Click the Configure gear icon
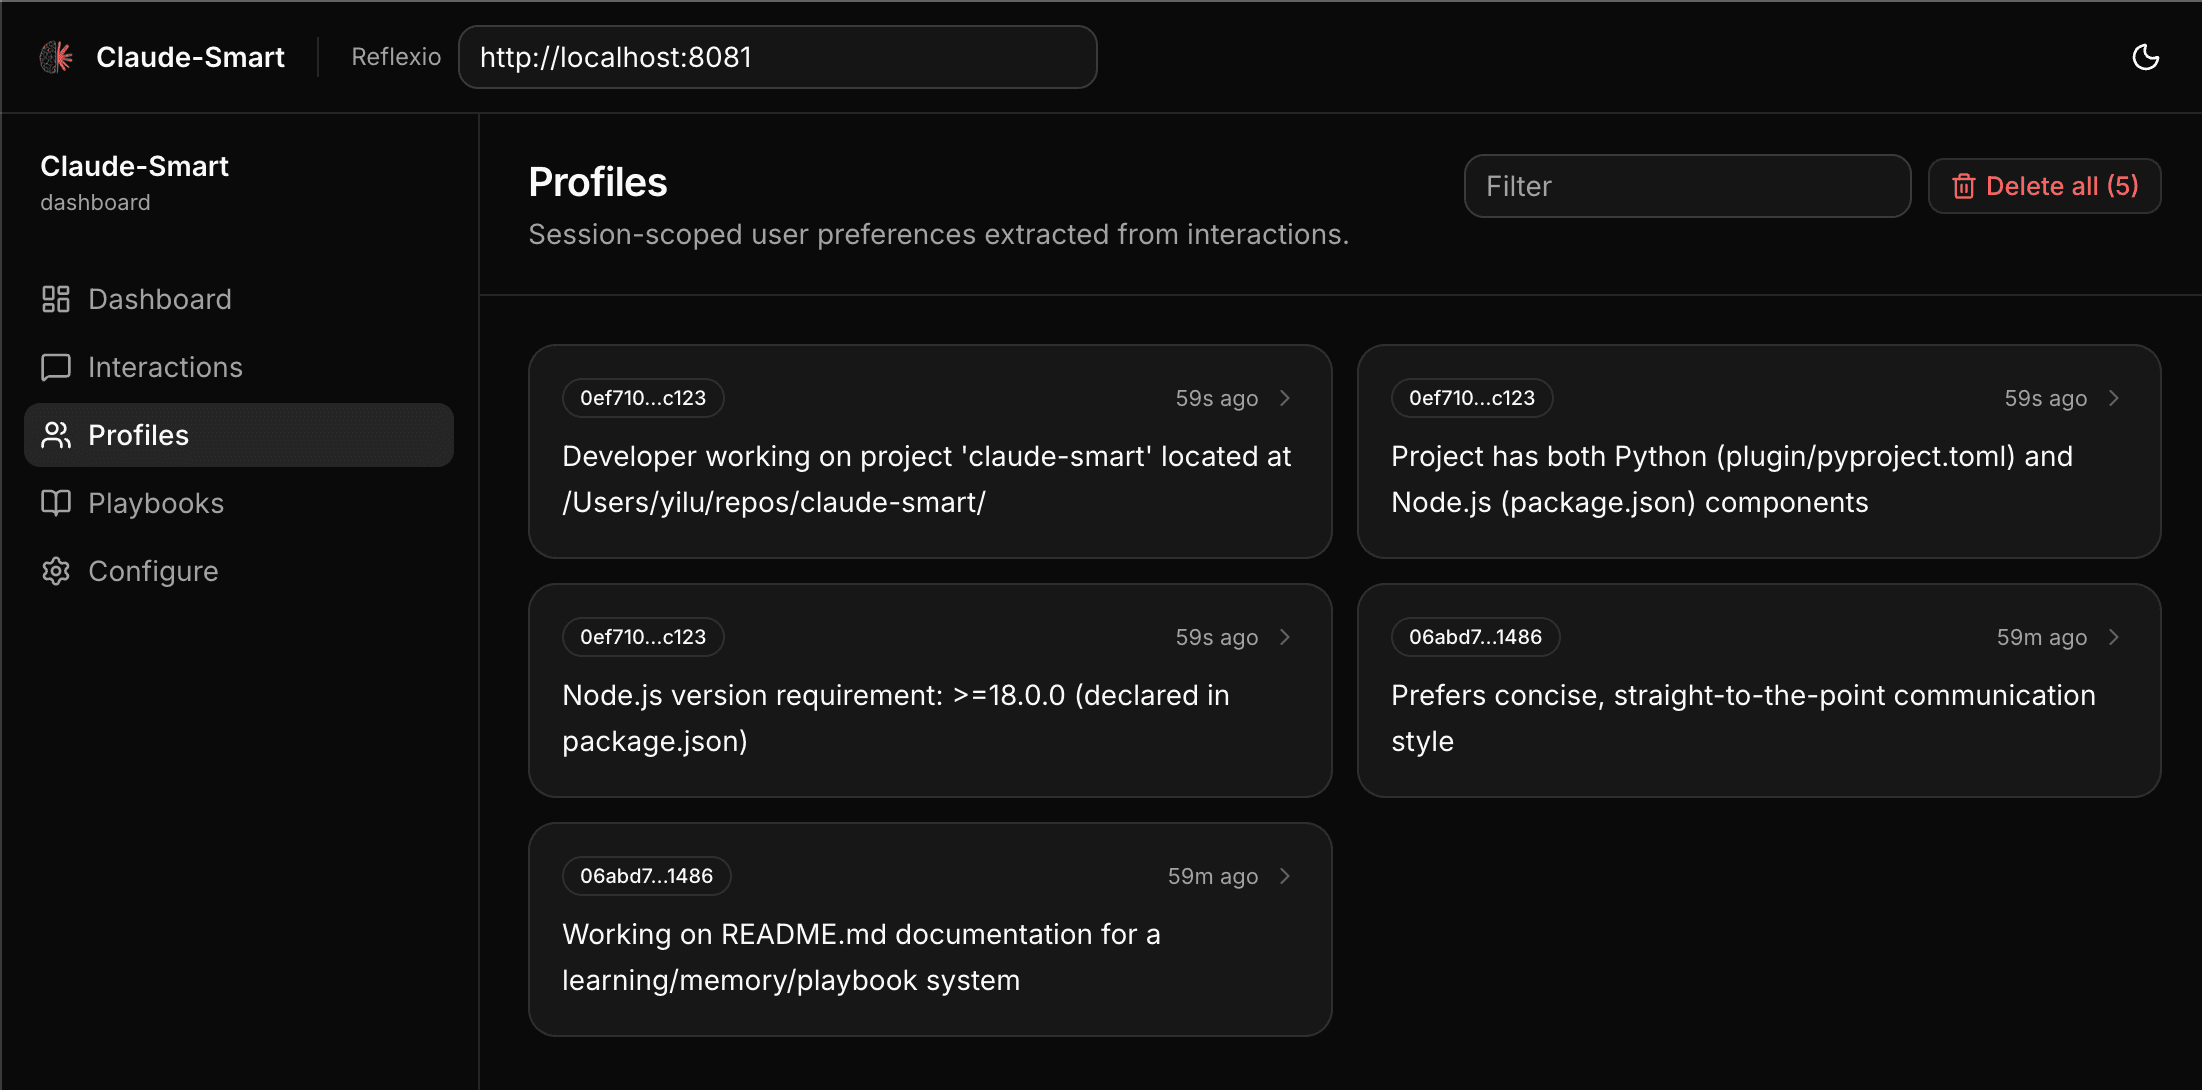The image size is (2202, 1090). coord(55,571)
